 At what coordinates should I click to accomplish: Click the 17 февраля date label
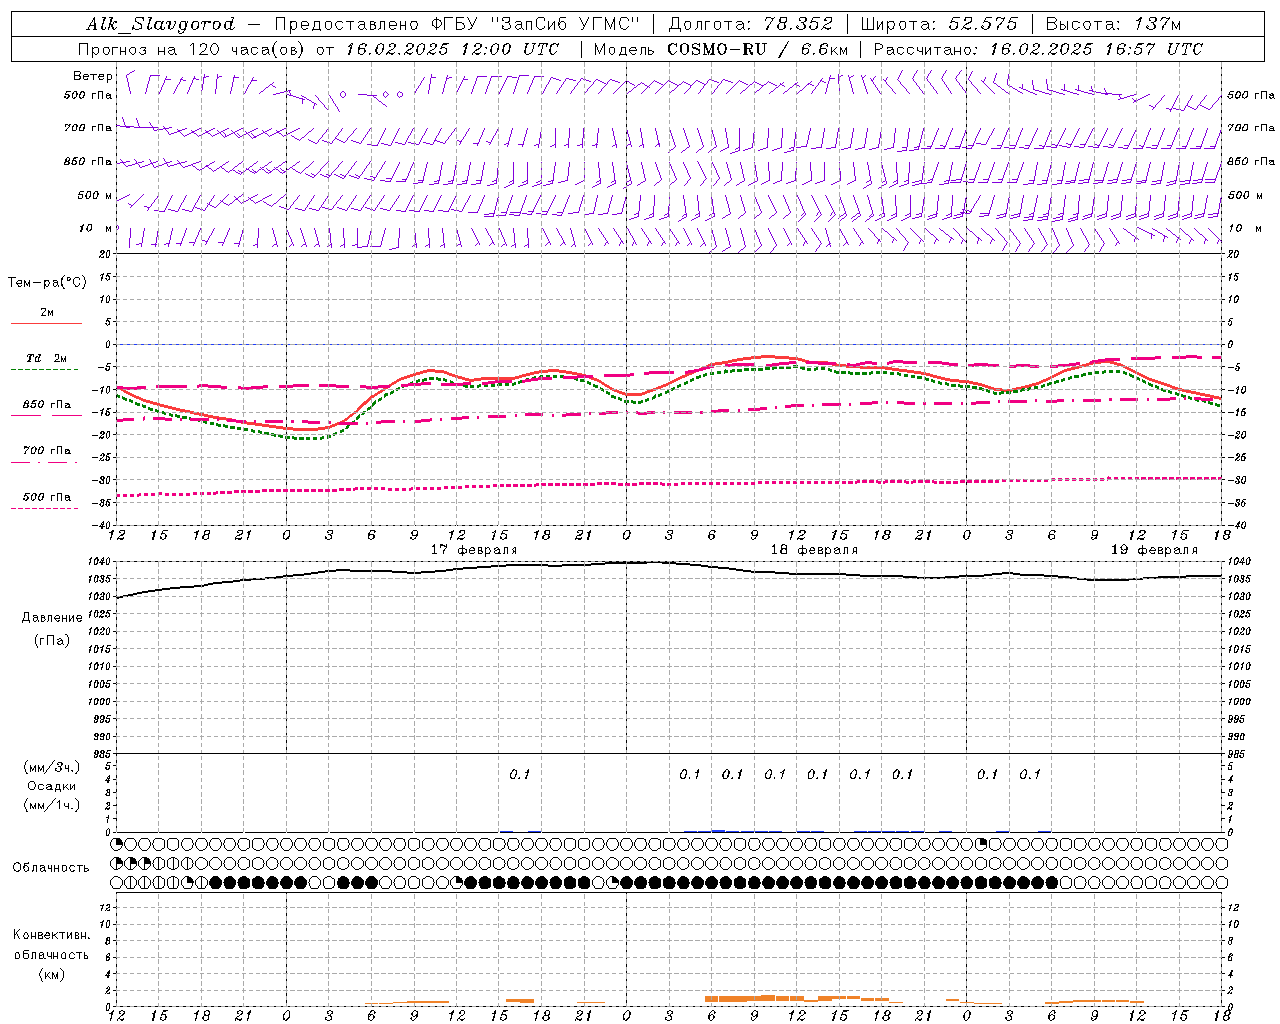point(474,550)
